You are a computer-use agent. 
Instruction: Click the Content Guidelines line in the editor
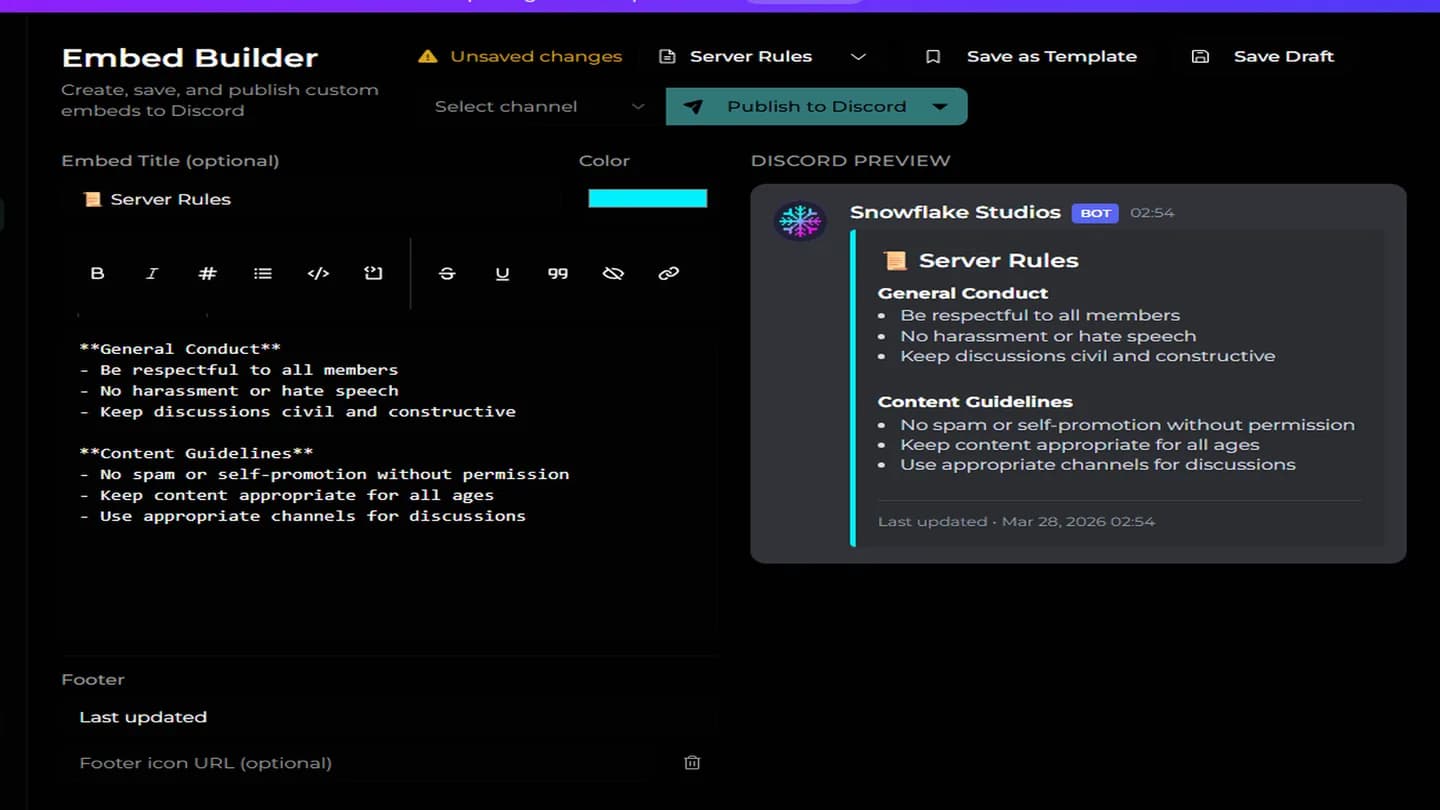tap(196, 453)
